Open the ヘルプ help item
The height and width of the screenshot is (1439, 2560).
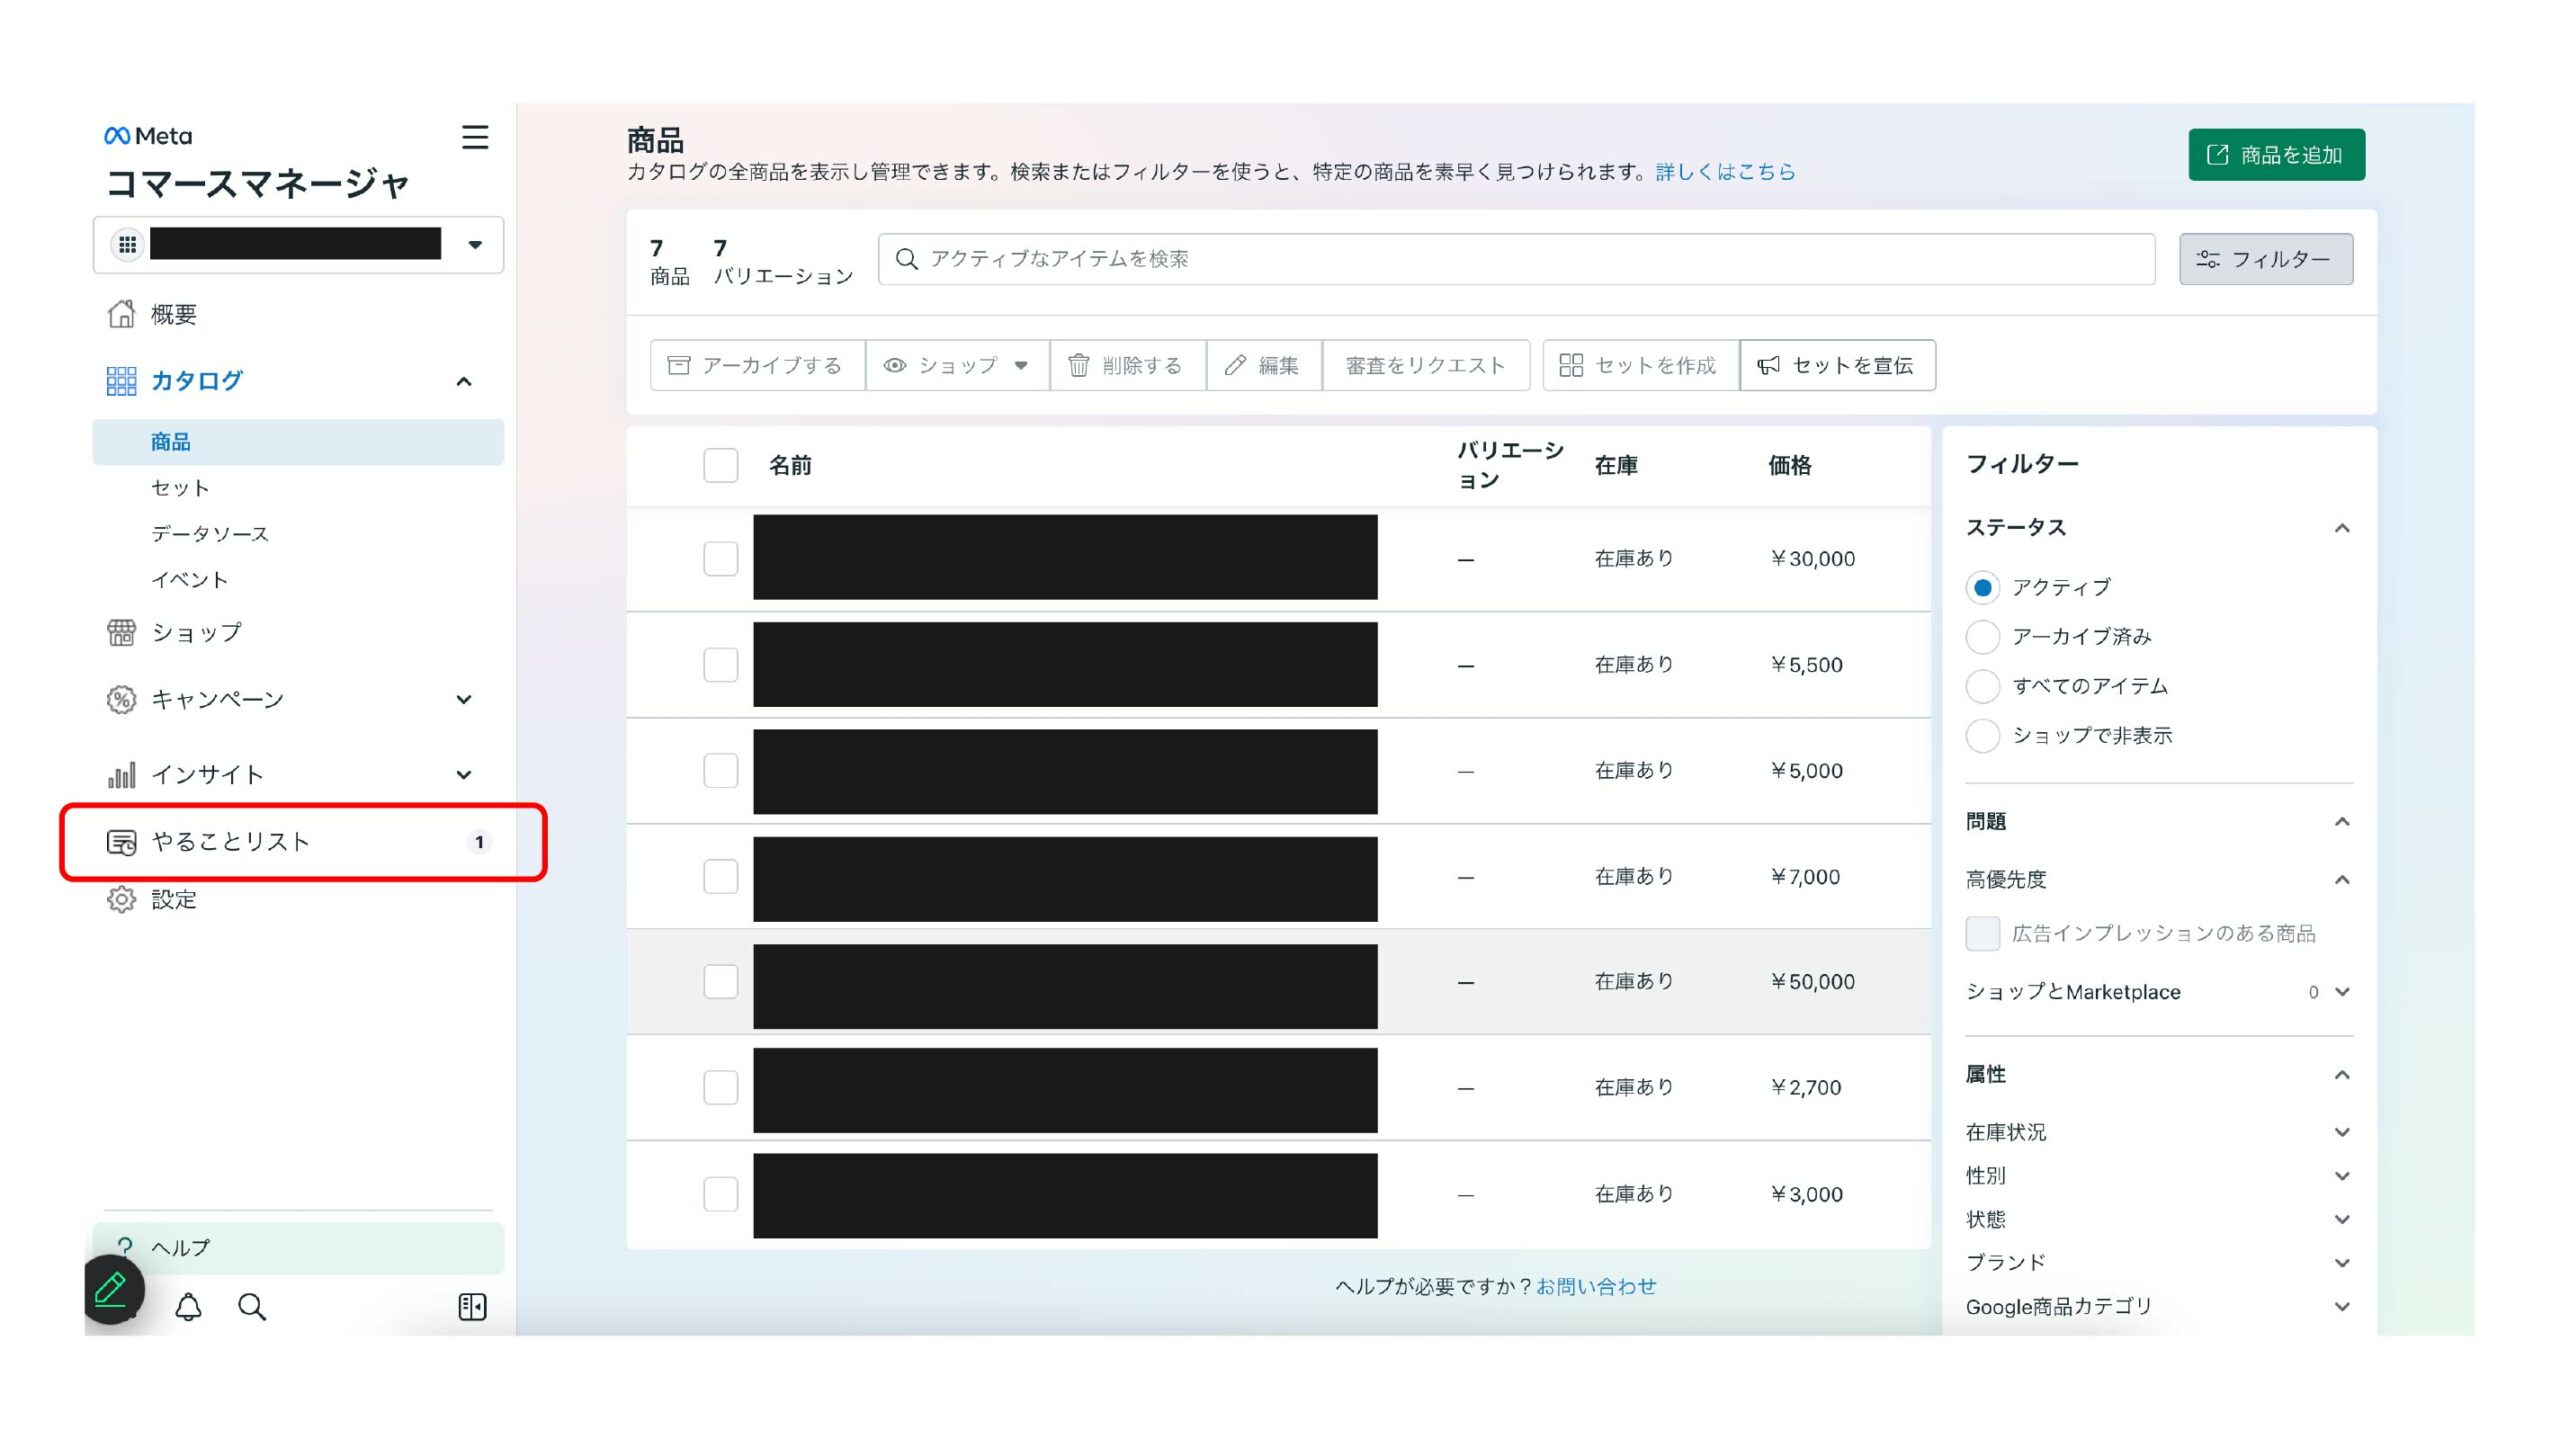pyautogui.click(x=298, y=1247)
